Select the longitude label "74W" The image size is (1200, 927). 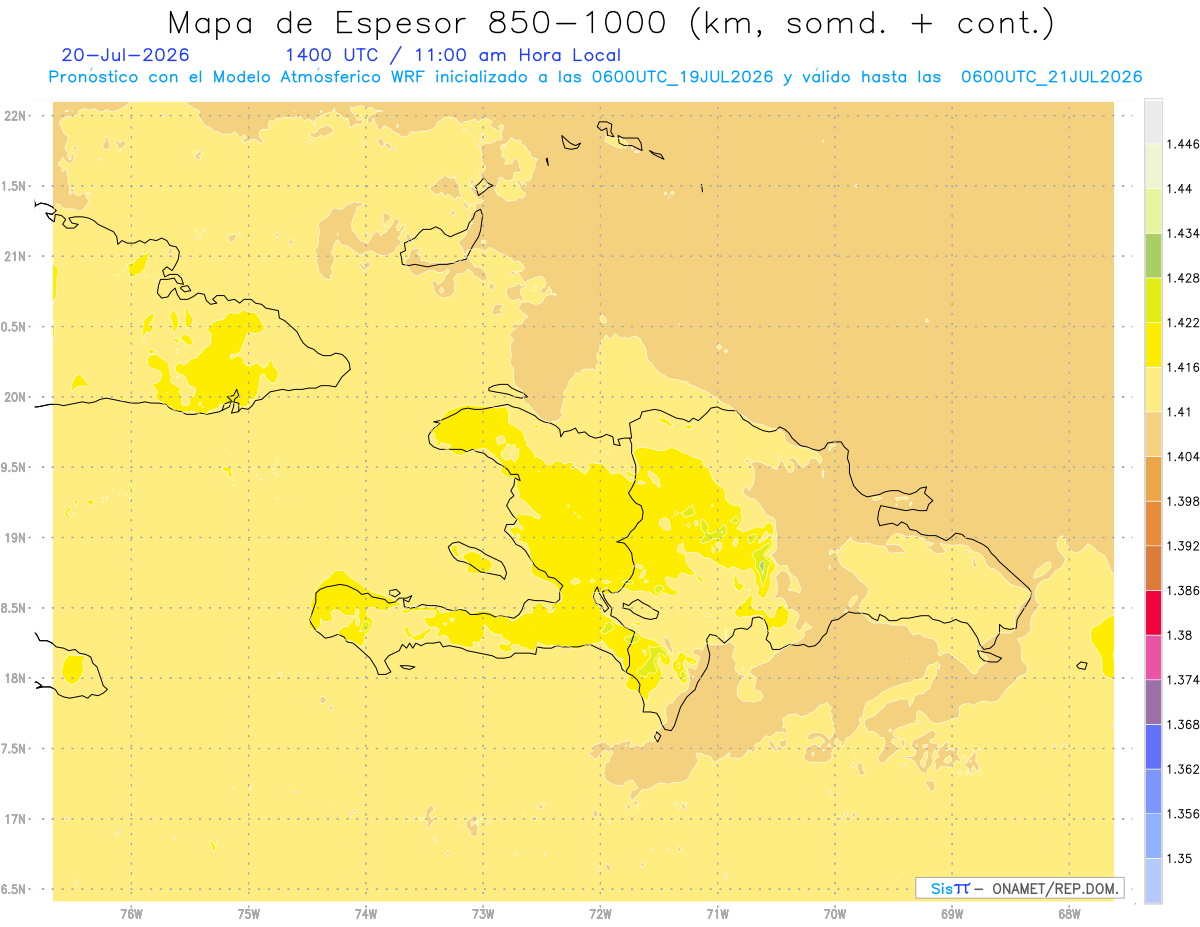tap(366, 914)
